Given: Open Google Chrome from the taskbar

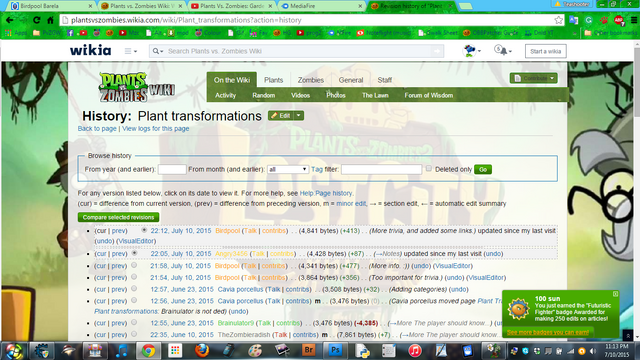Looking at the screenshot, I should click(148, 351).
